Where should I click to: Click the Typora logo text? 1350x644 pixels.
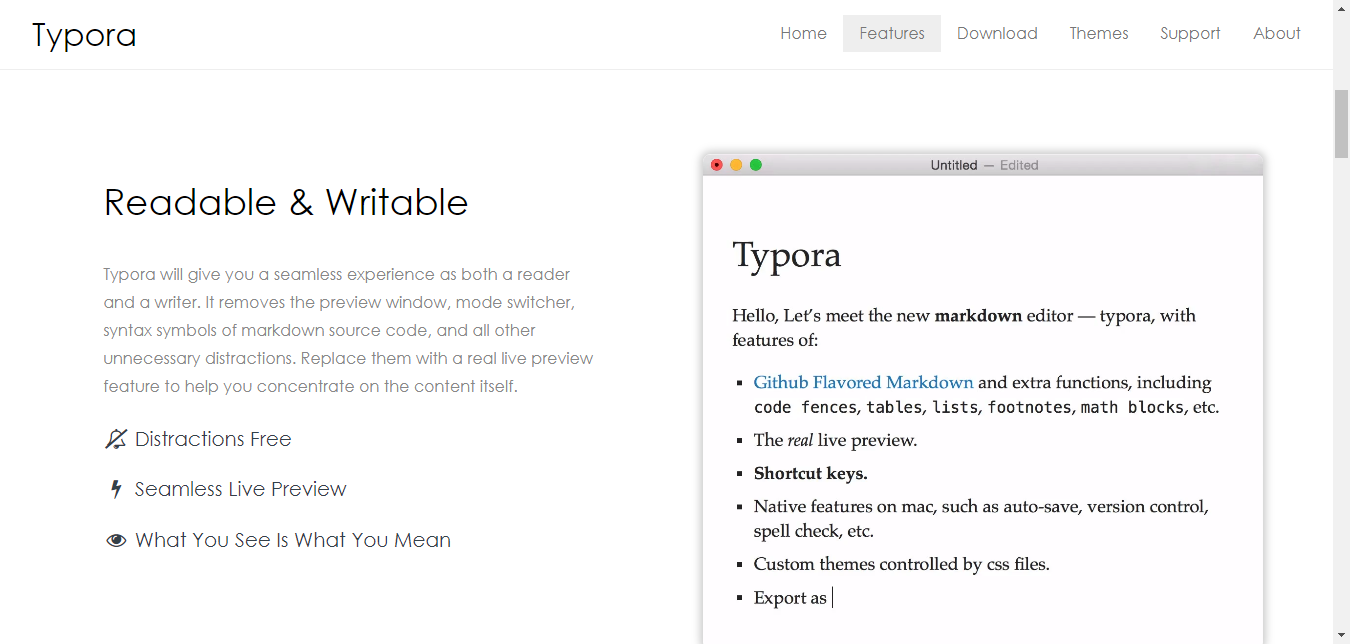click(x=84, y=34)
